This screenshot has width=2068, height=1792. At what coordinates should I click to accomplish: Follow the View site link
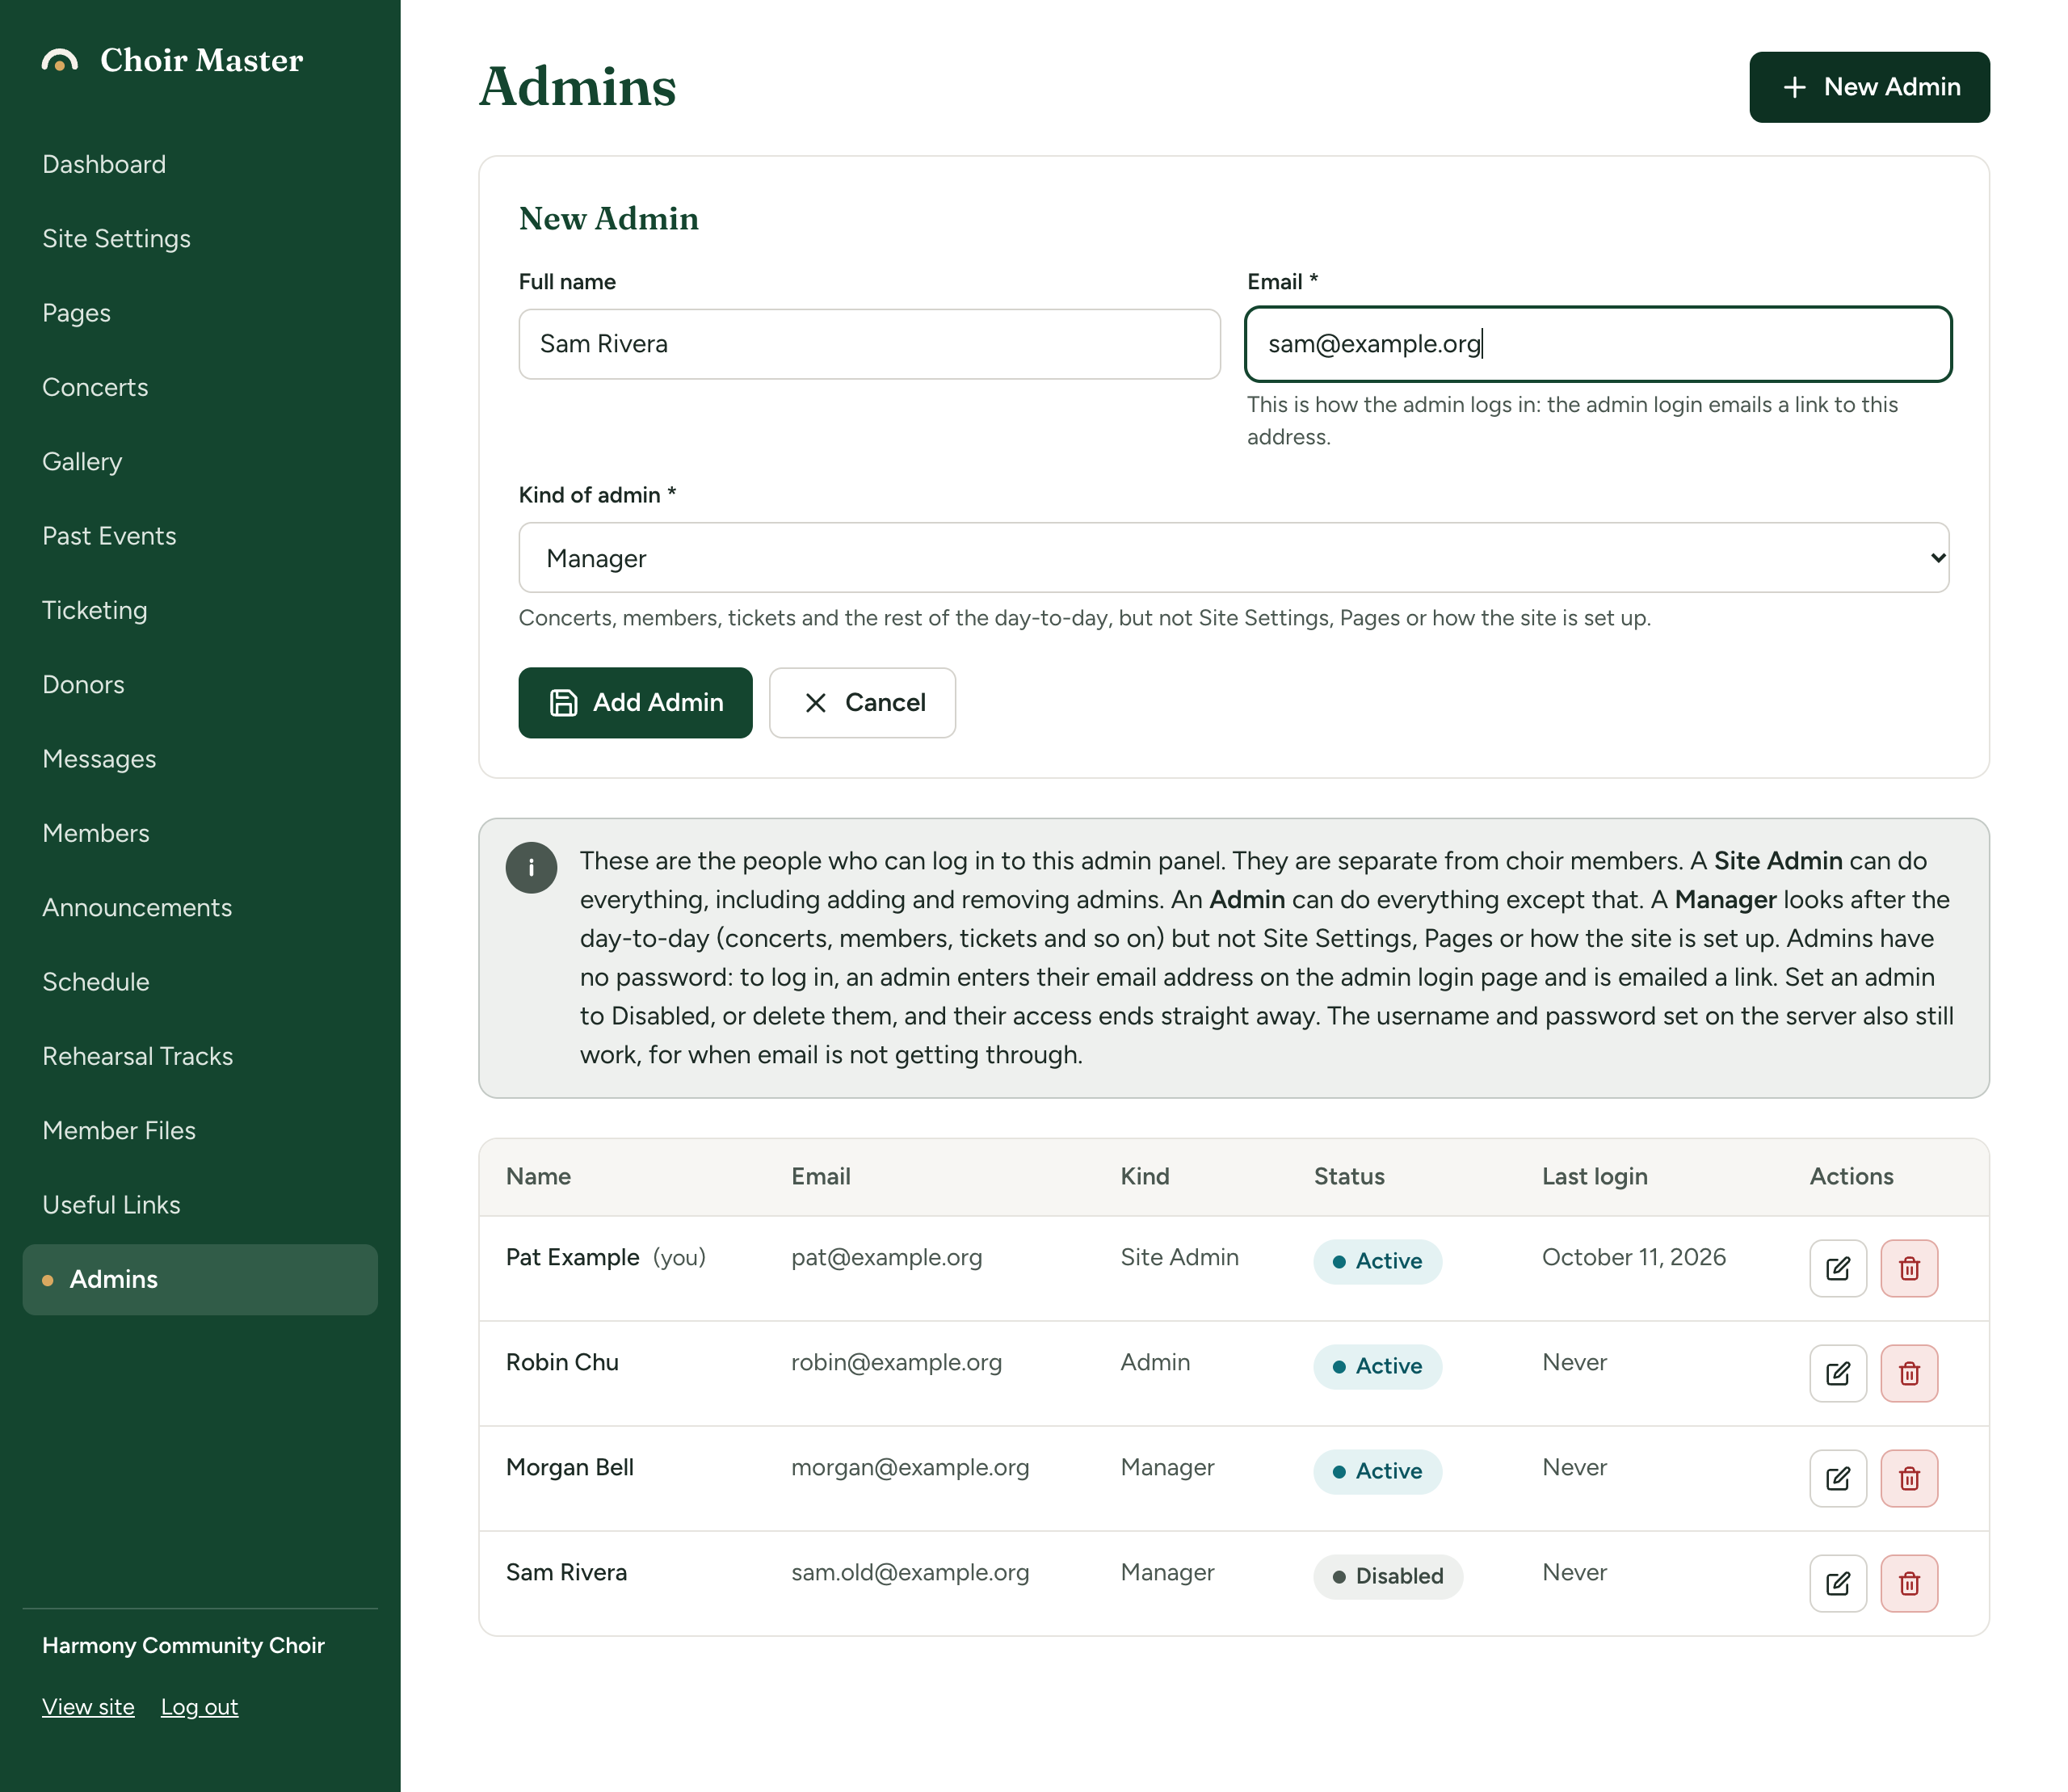[88, 1707]
